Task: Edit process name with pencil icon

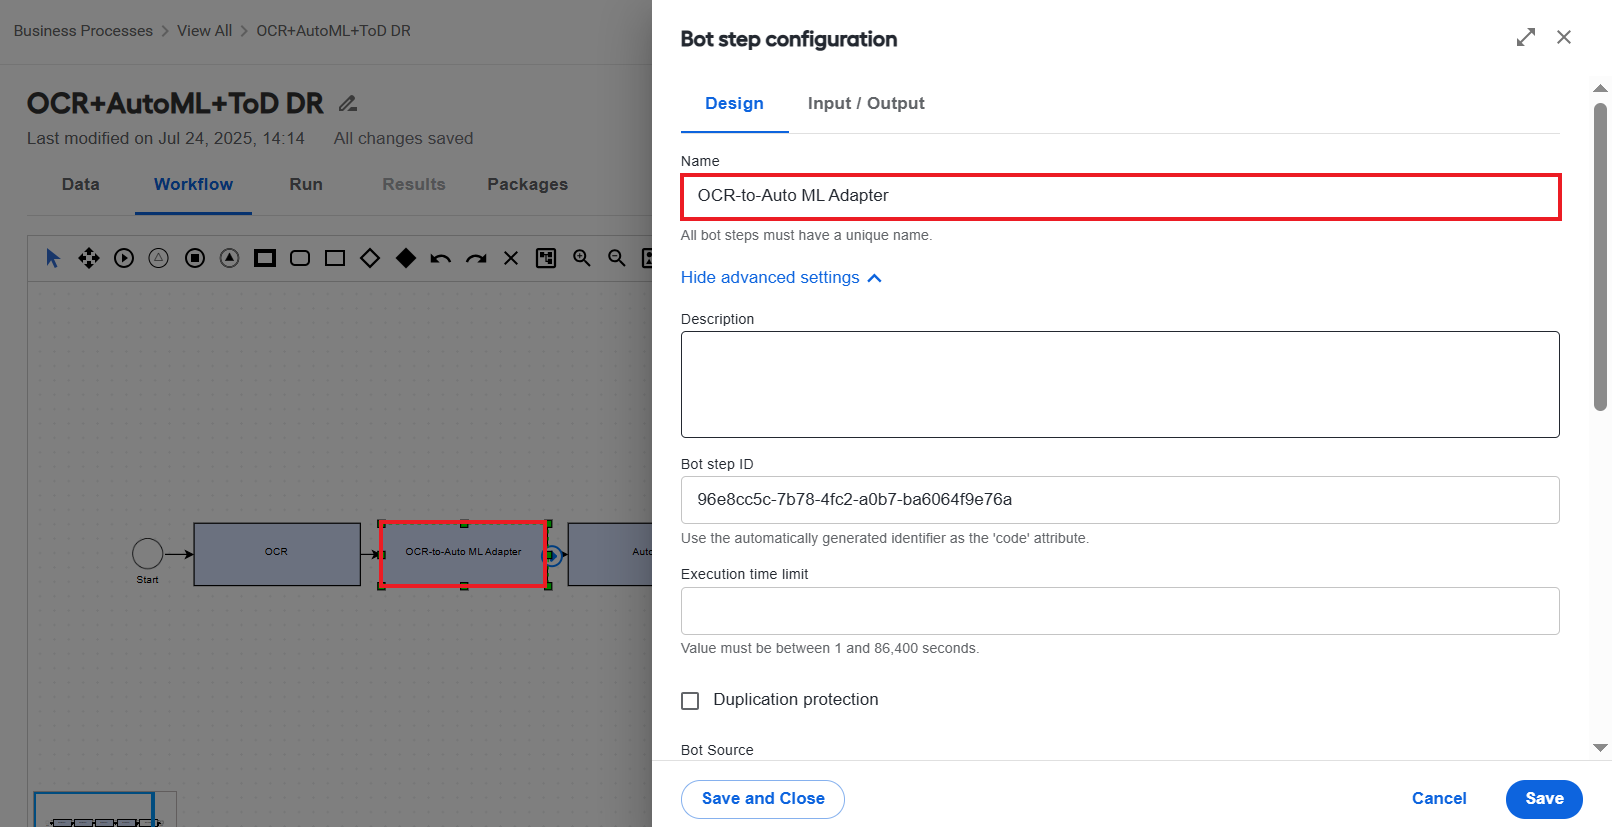Action: (x=348, y=103)
